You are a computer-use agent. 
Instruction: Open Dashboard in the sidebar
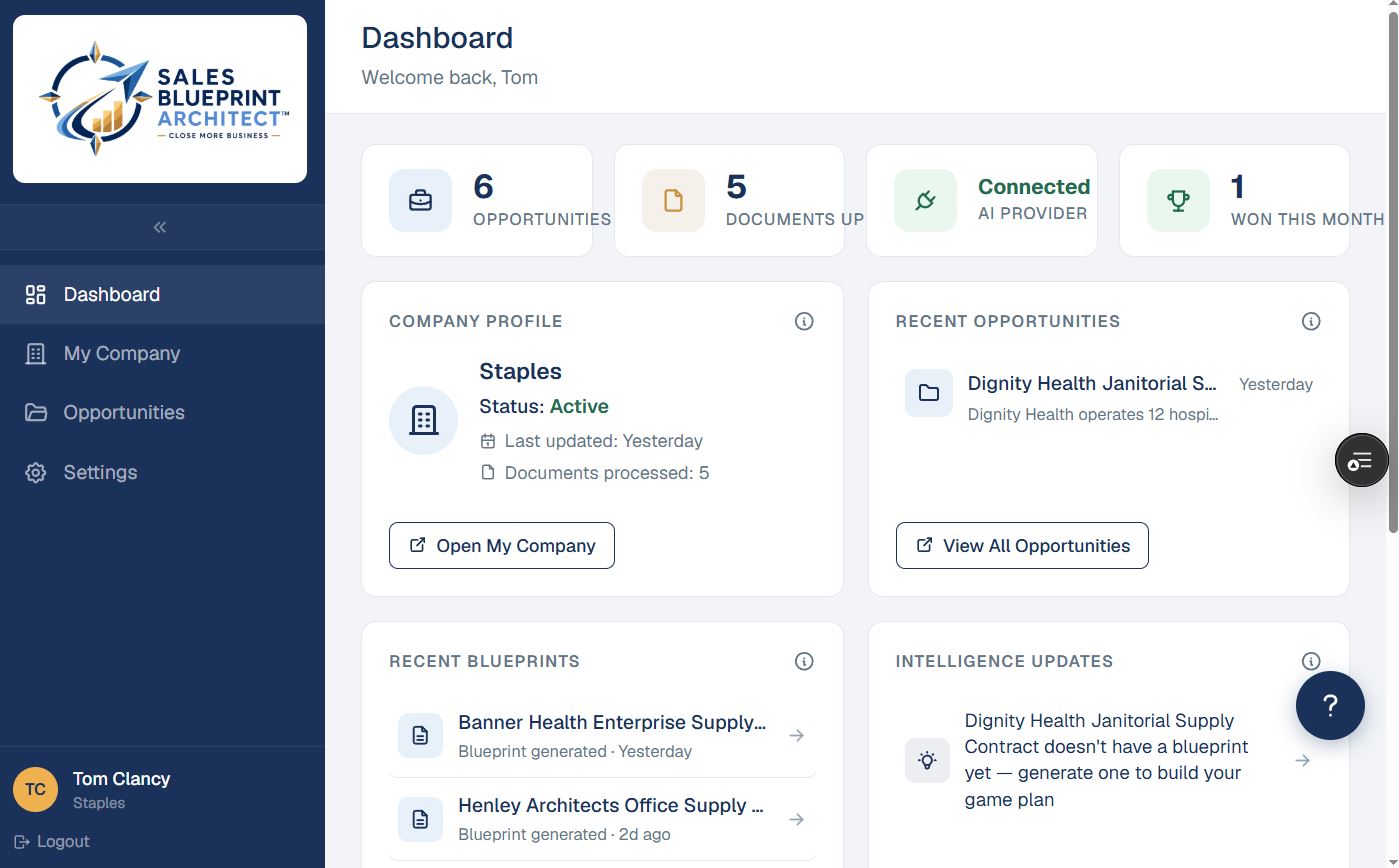click(162, 294)
